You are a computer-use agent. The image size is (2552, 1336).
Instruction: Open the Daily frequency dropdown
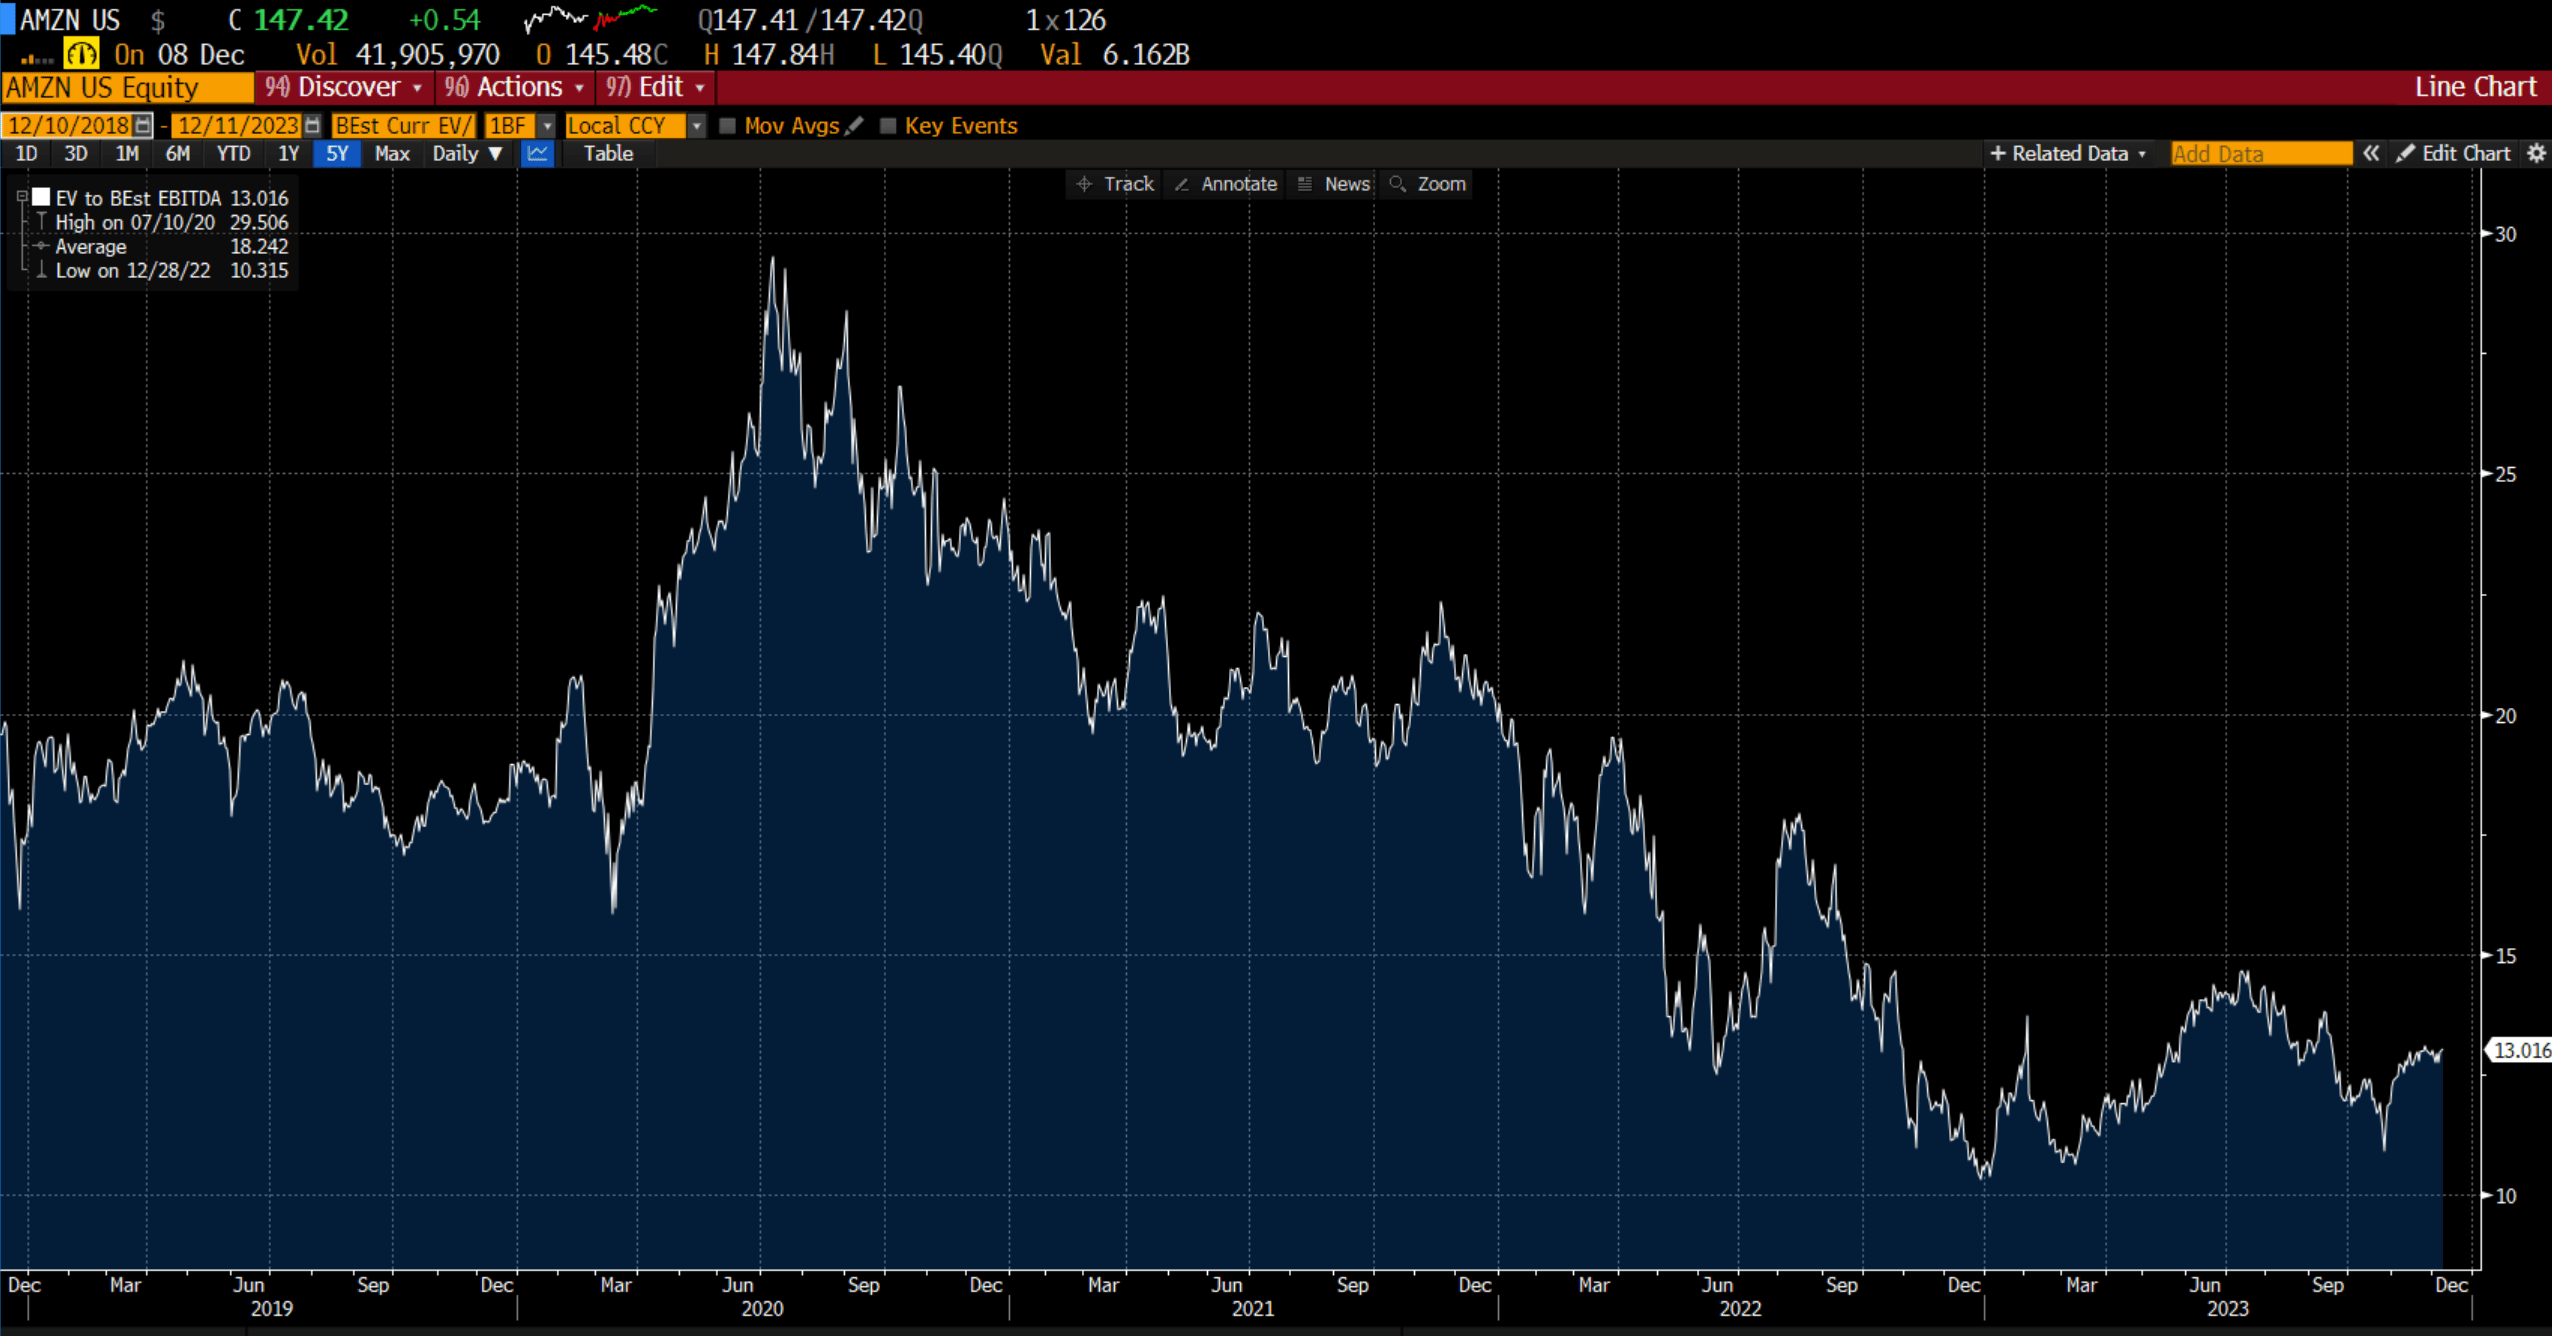click(467, 153)
